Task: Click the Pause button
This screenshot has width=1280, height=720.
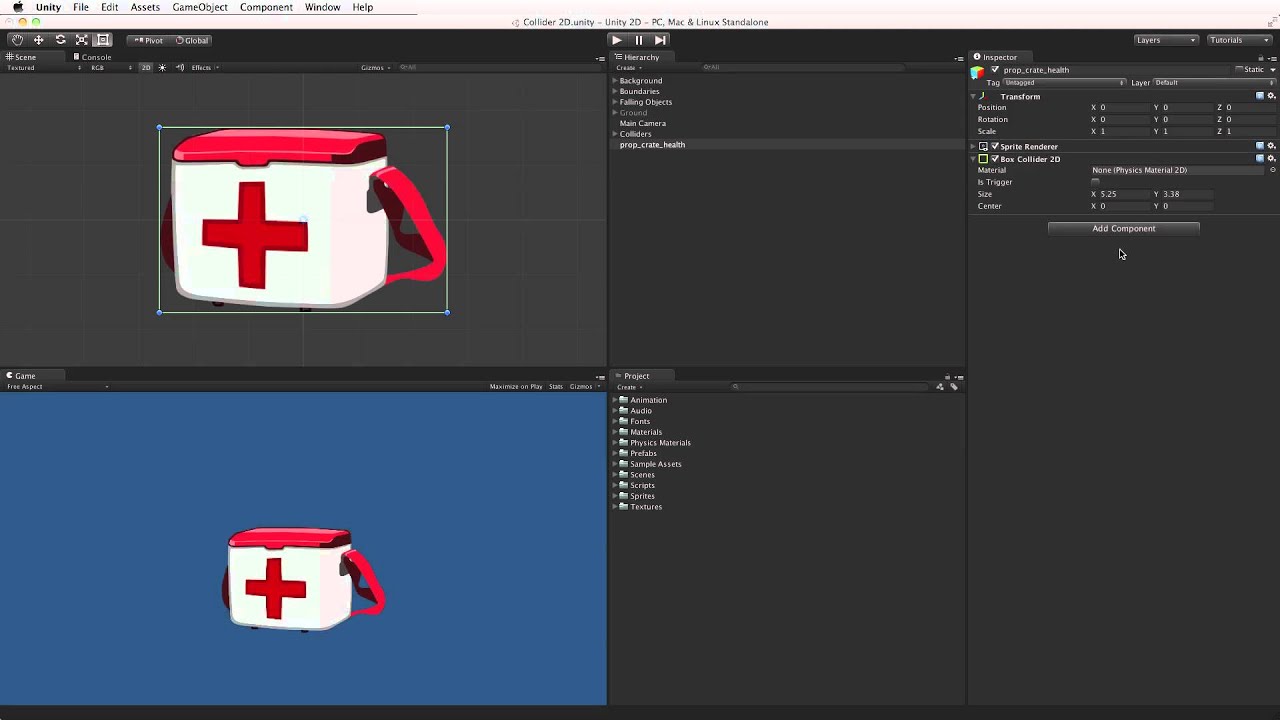Action: (639, 40)
